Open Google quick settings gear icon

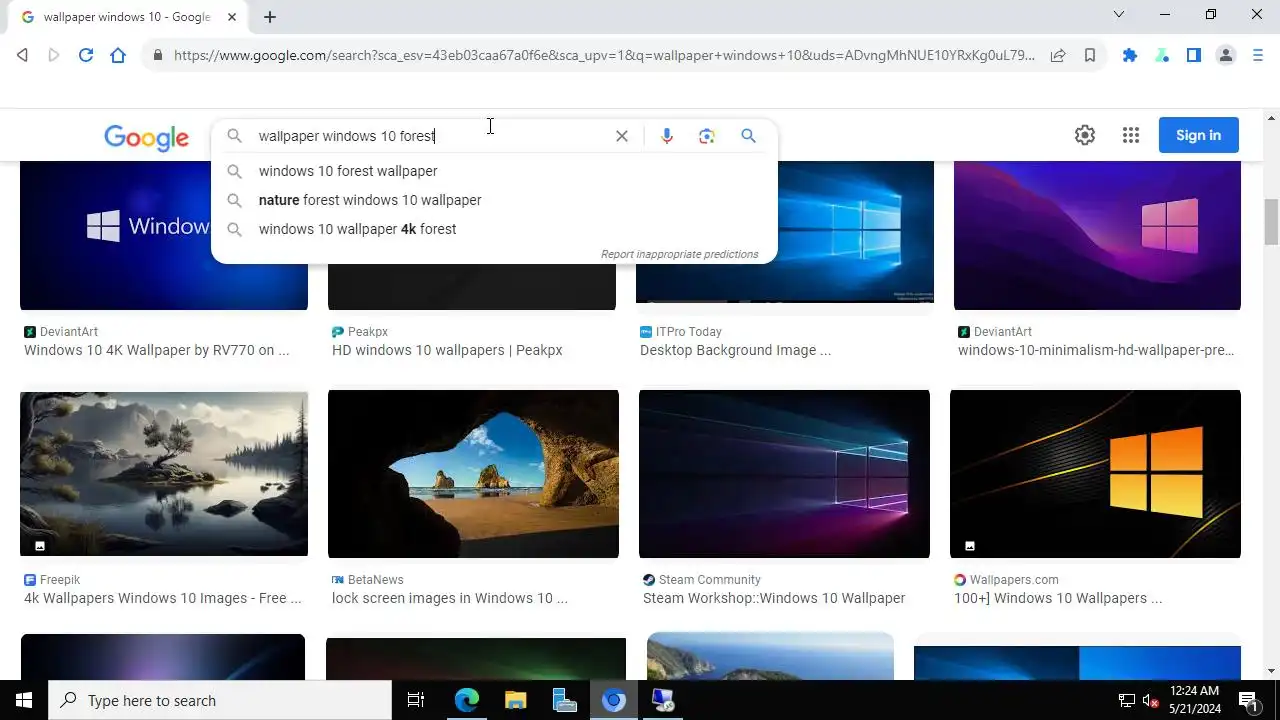click(x=1085, y=135)
